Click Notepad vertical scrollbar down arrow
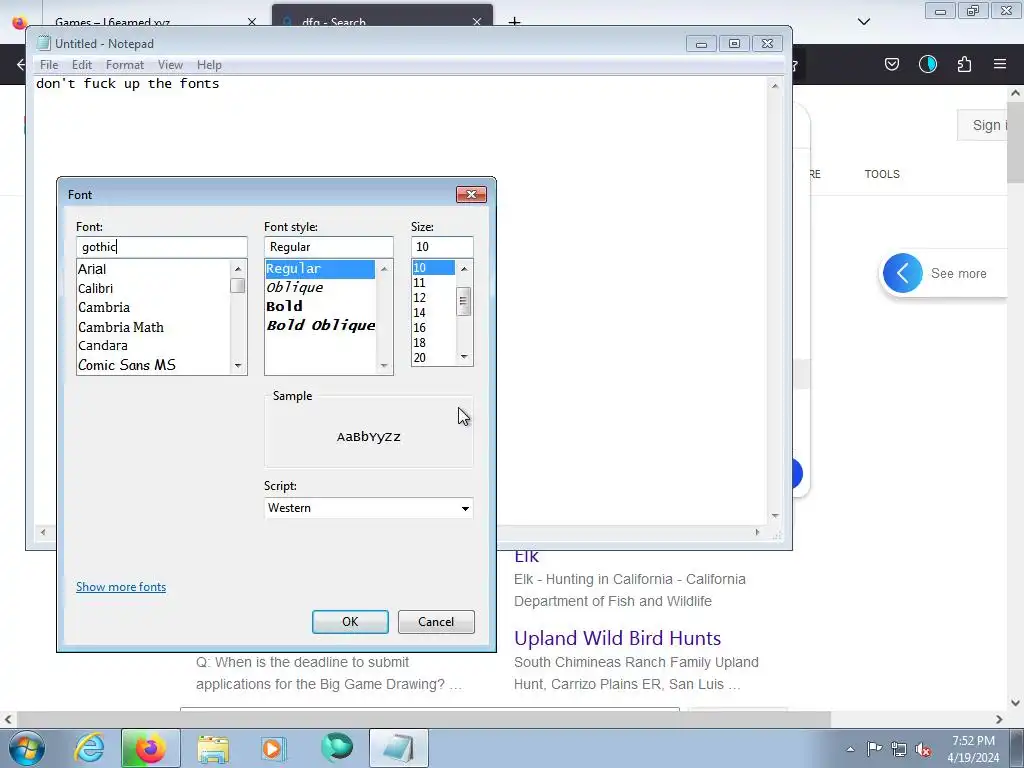Screen dimensions: 1024x768 coord(775,516)
